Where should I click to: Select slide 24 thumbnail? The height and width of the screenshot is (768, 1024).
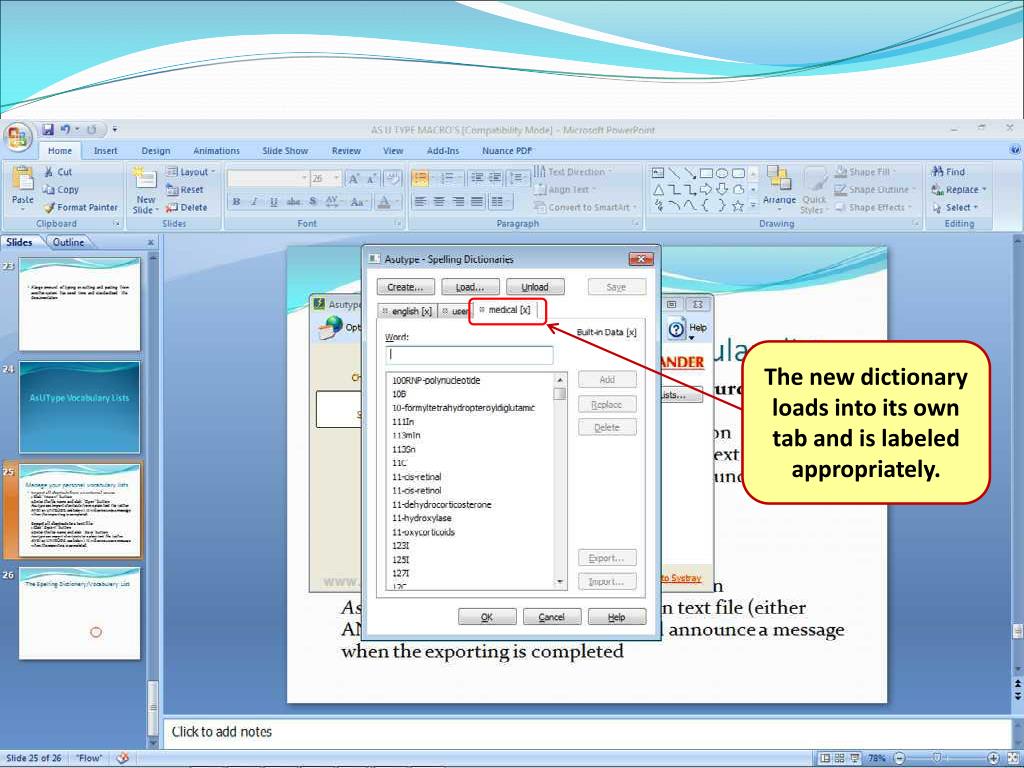(80, 408)
